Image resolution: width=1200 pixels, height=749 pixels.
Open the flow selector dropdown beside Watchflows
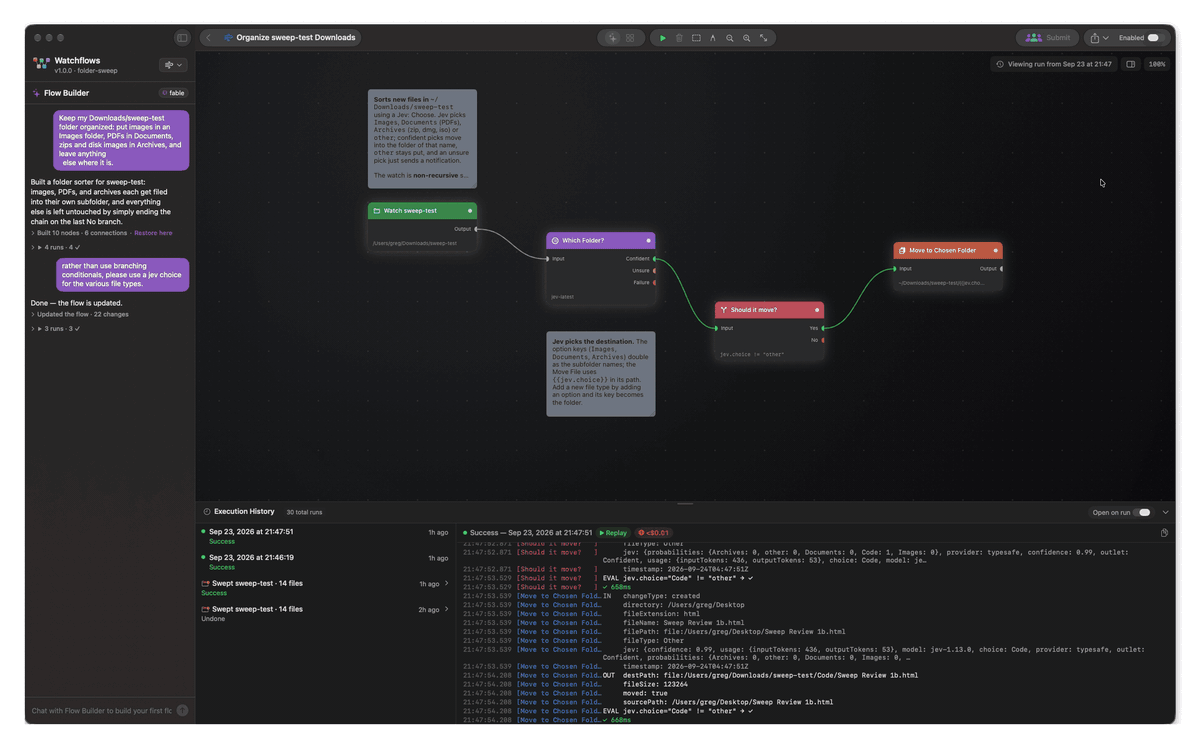173,65
